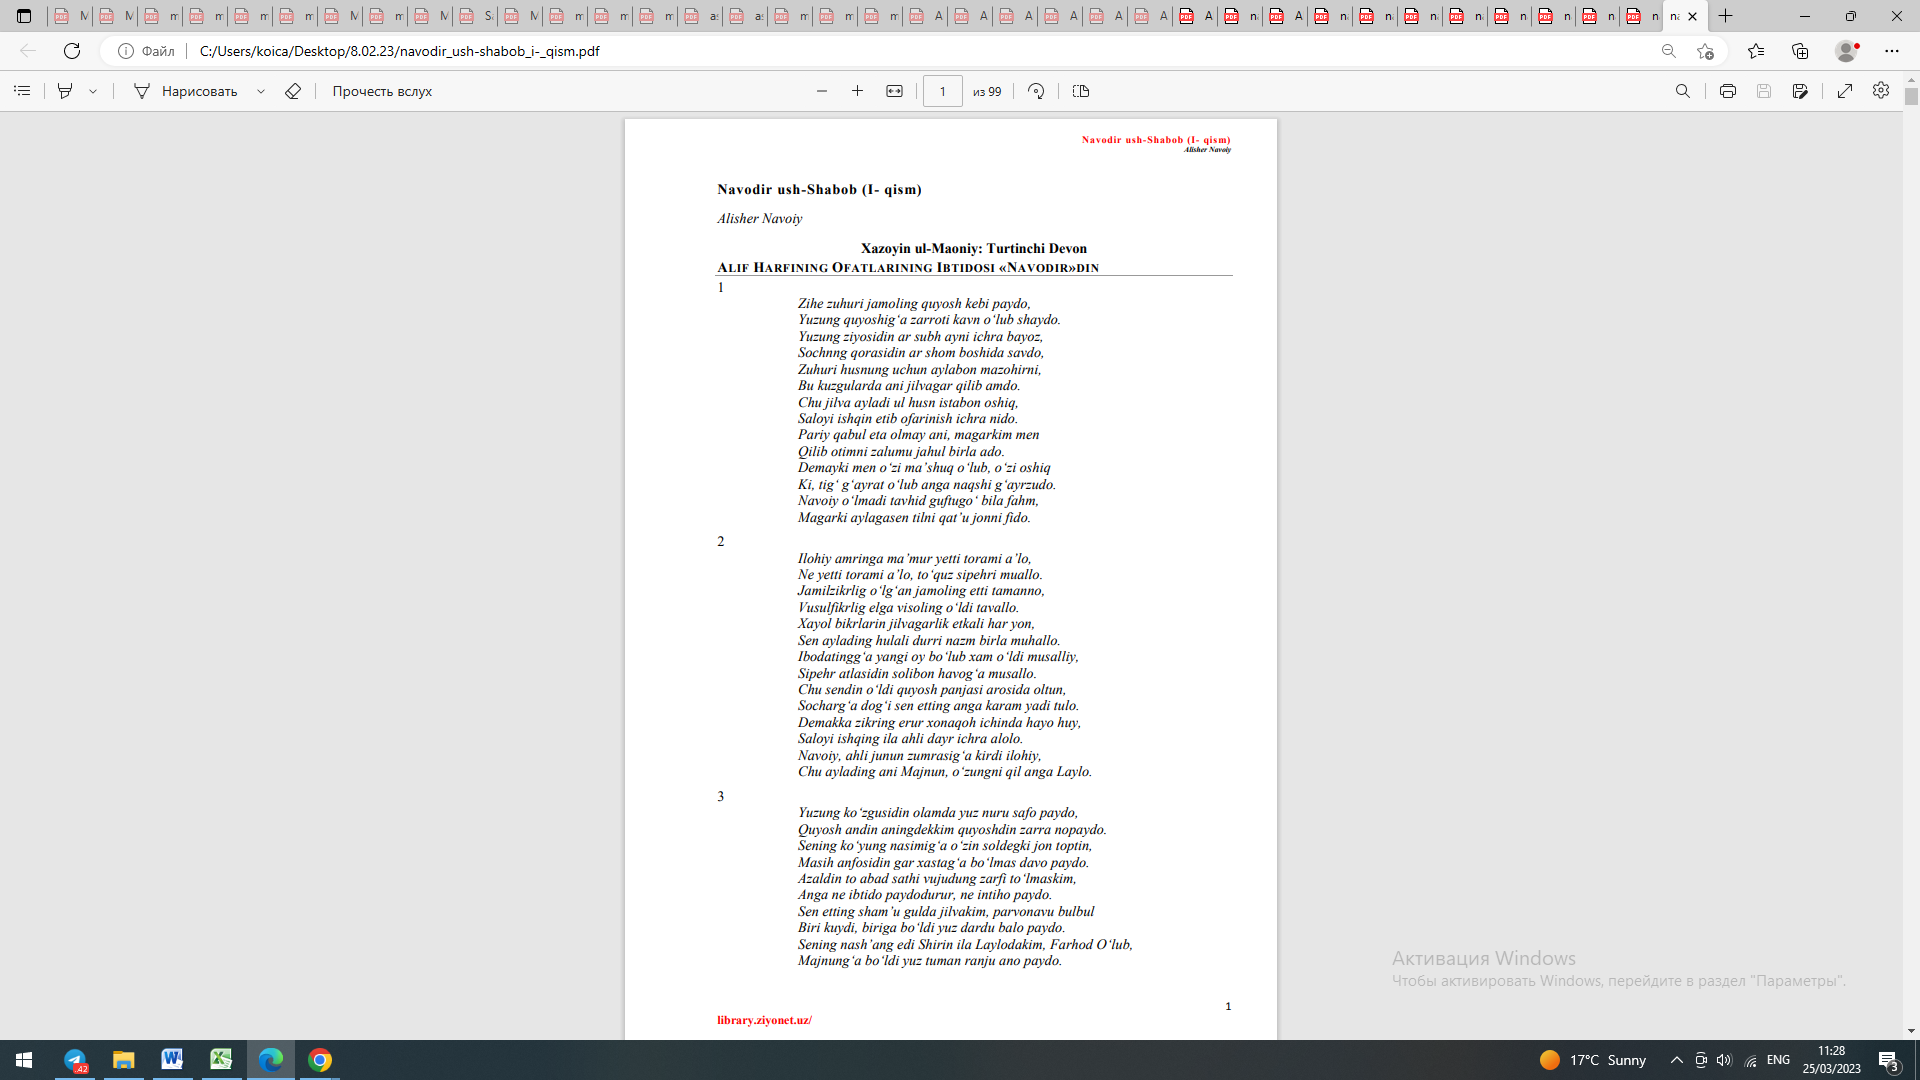Viewport: 1920px width, 1080px height.
Task: Open the library.ziyonet.uz link
Action: tap(764, 1020)
